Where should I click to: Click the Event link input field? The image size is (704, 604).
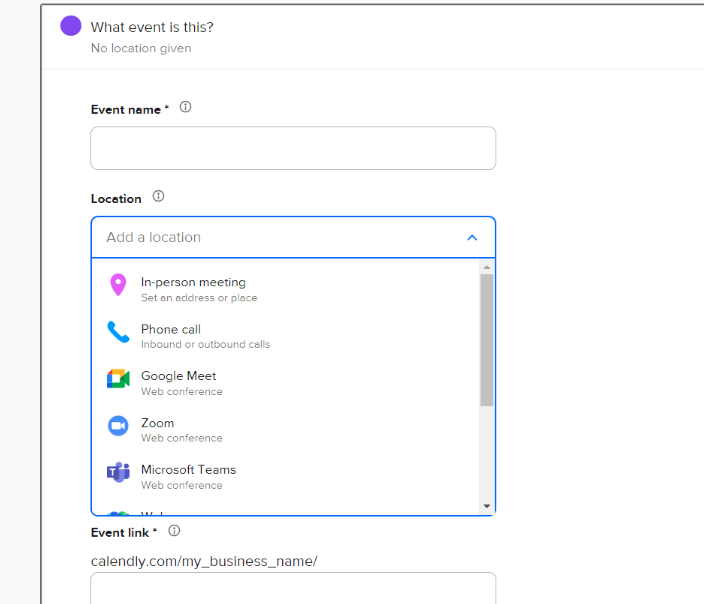click(293, 588)
